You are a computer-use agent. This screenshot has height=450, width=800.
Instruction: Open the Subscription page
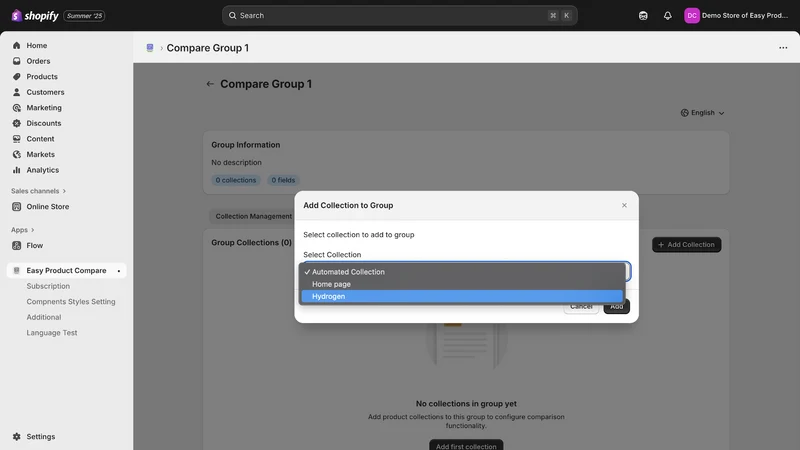48,286
